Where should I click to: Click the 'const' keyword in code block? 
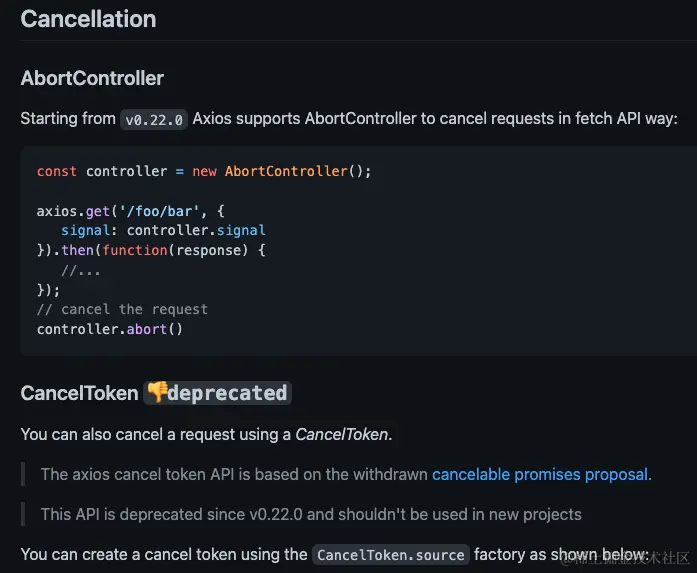pos(56,172)
